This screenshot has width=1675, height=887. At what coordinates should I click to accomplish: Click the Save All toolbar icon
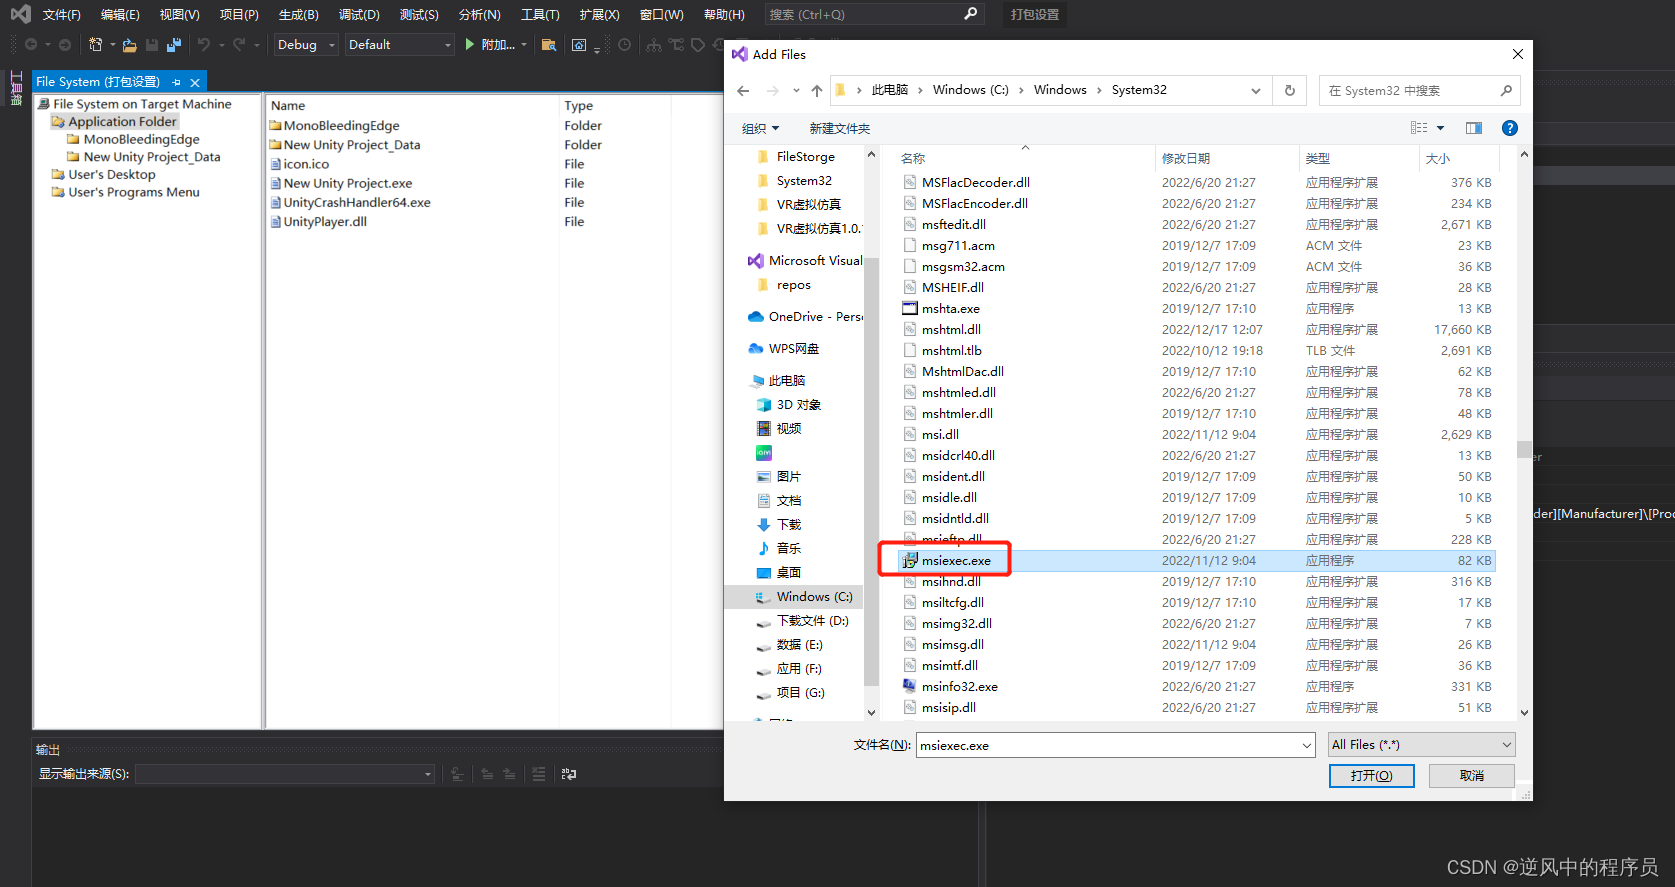click(x=173, y=44)
